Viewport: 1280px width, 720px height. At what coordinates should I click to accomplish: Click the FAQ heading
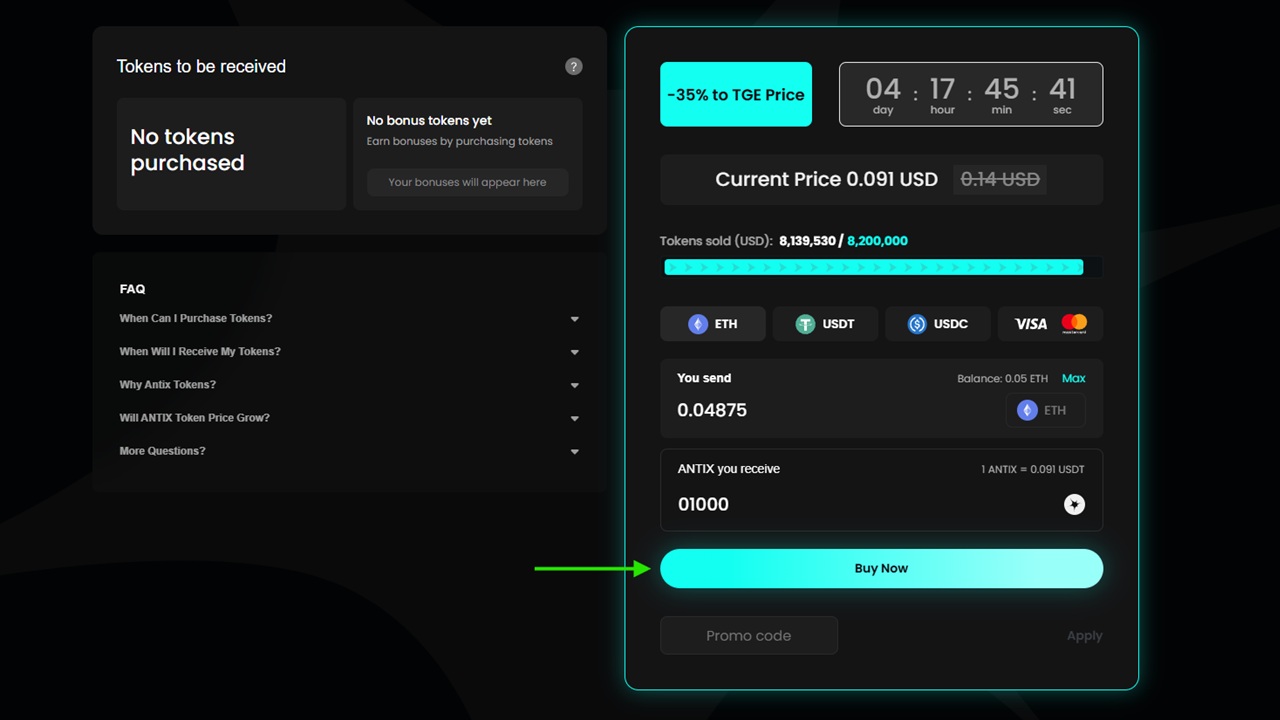coord(132,289)
